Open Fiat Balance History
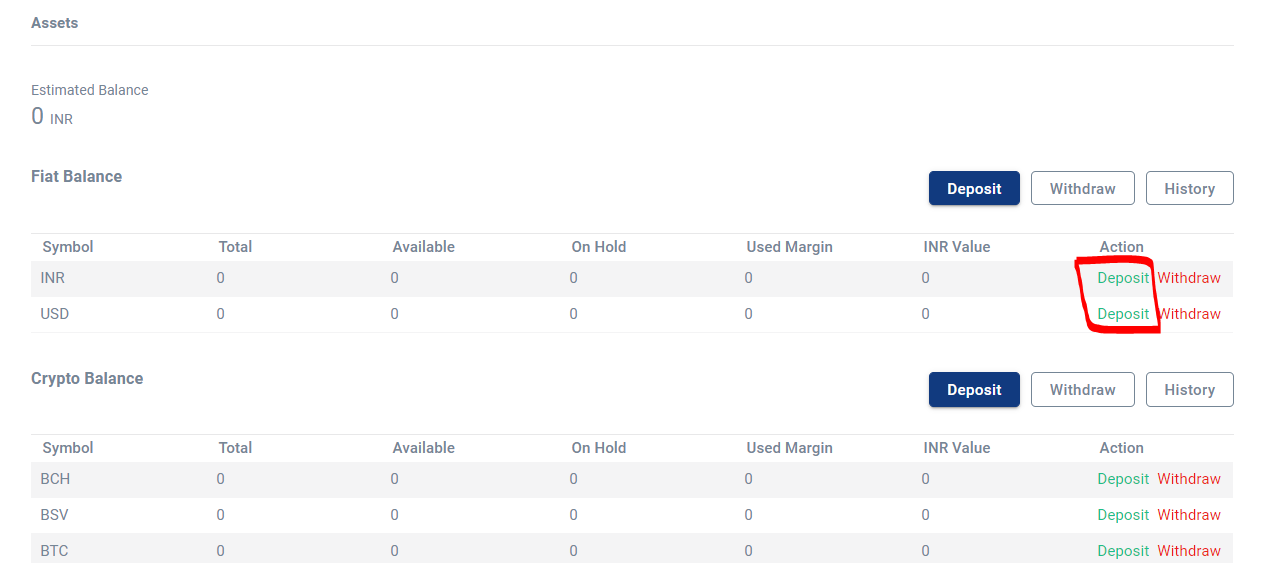The width and height of the screenshot is (1268, 563). coord(1189,188)
